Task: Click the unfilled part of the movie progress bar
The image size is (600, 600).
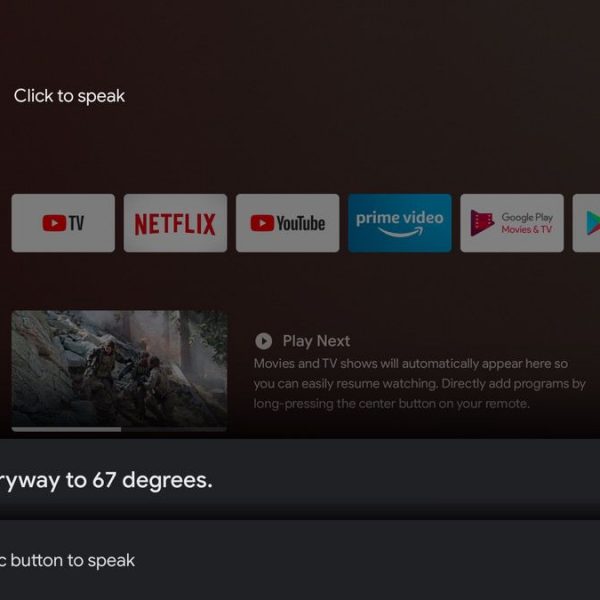Action: point(174,430)
